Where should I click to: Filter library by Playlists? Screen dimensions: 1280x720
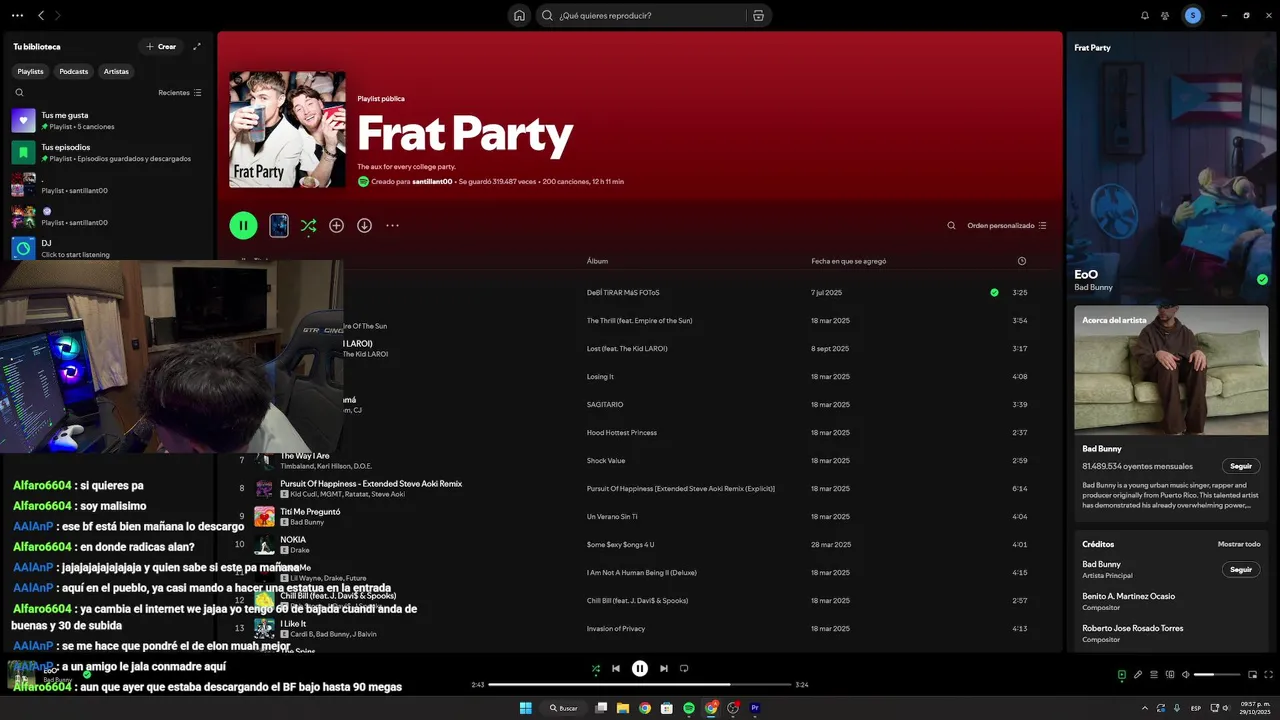[x=30, y=71]
